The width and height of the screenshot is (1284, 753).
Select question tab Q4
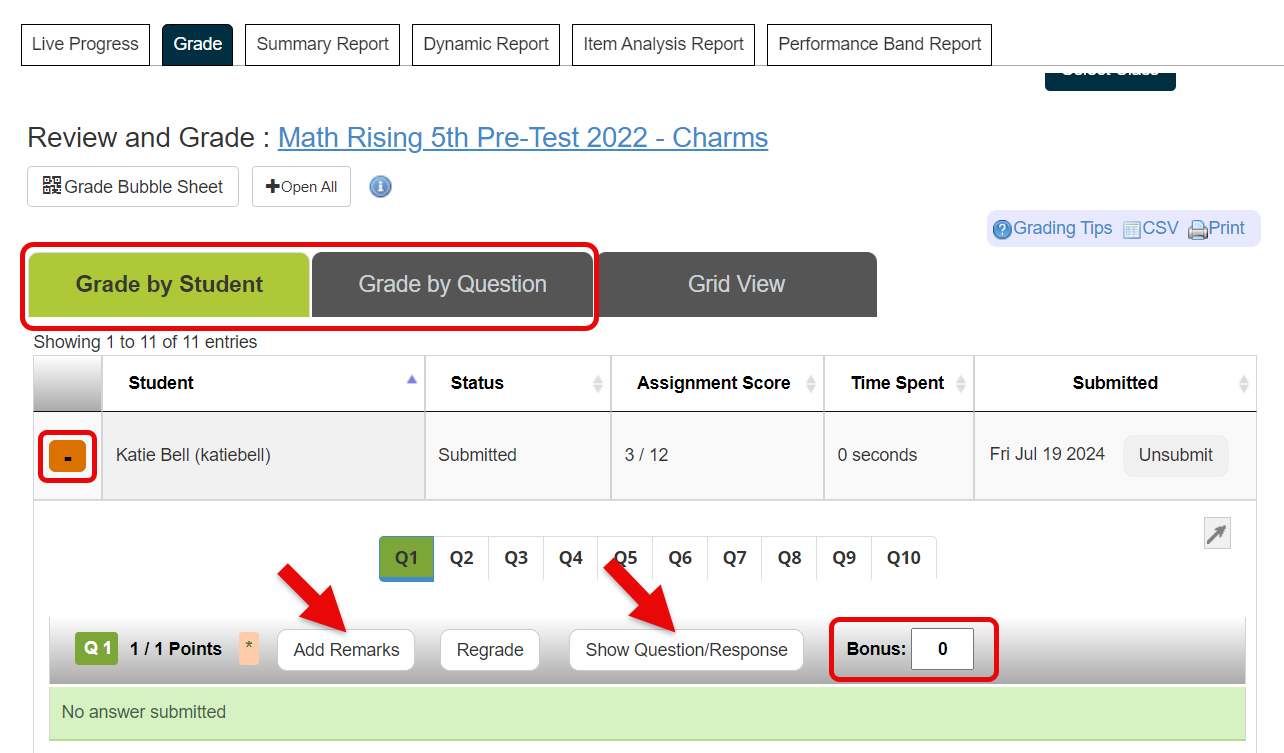pos(571,558)
